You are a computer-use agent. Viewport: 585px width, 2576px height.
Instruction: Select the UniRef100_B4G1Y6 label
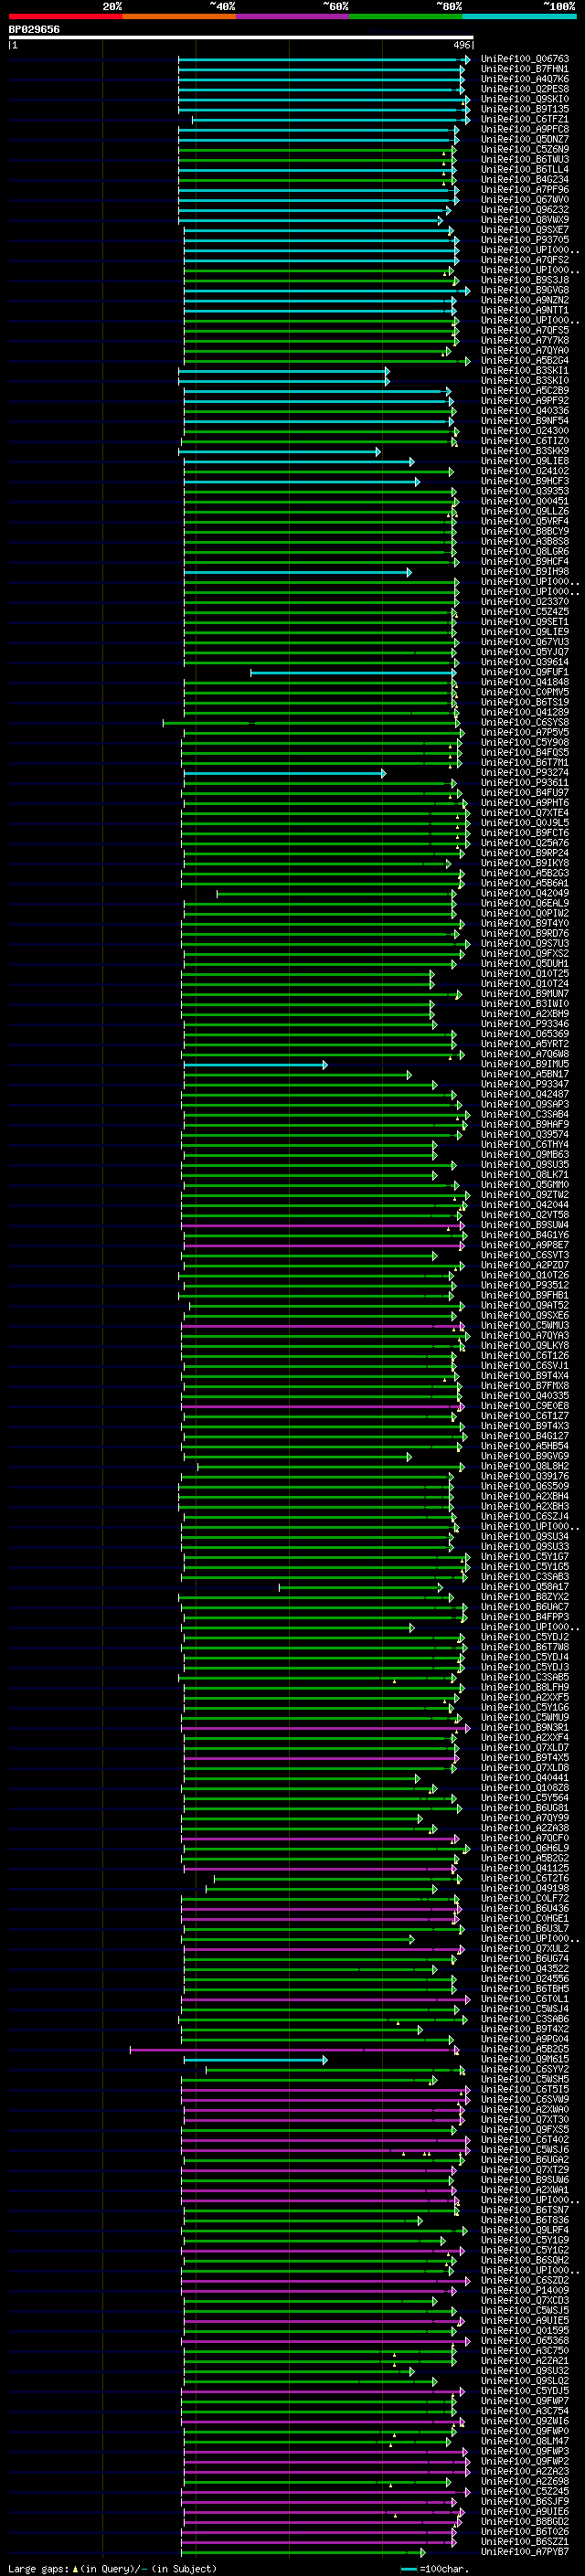[x=525, y=1235]
